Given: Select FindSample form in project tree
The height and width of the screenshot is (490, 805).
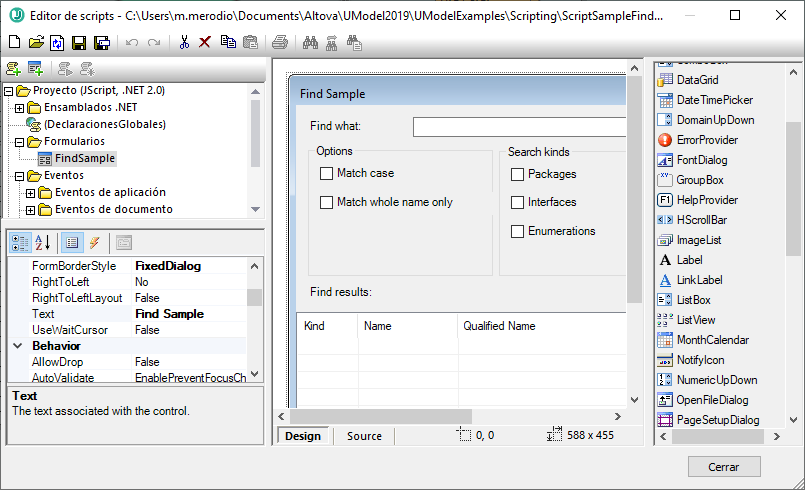Looking at the screenshot, I should click(x=84, y=158).
